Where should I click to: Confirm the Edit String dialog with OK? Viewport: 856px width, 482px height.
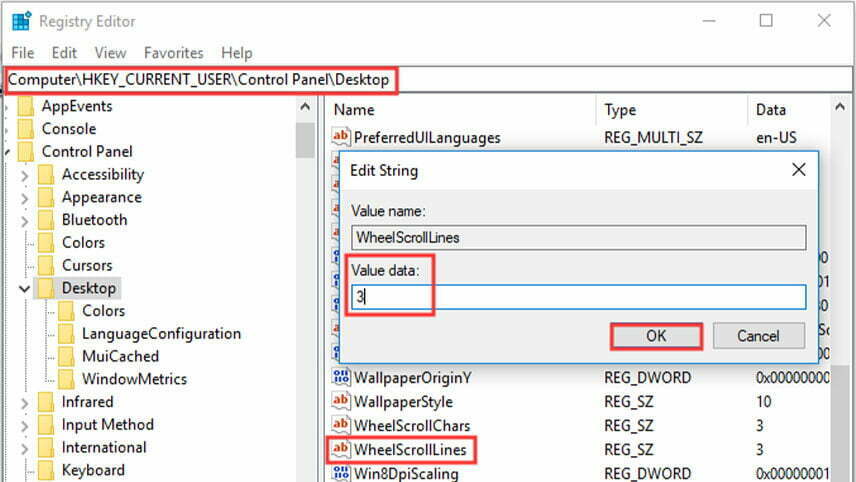coord(656,336)
